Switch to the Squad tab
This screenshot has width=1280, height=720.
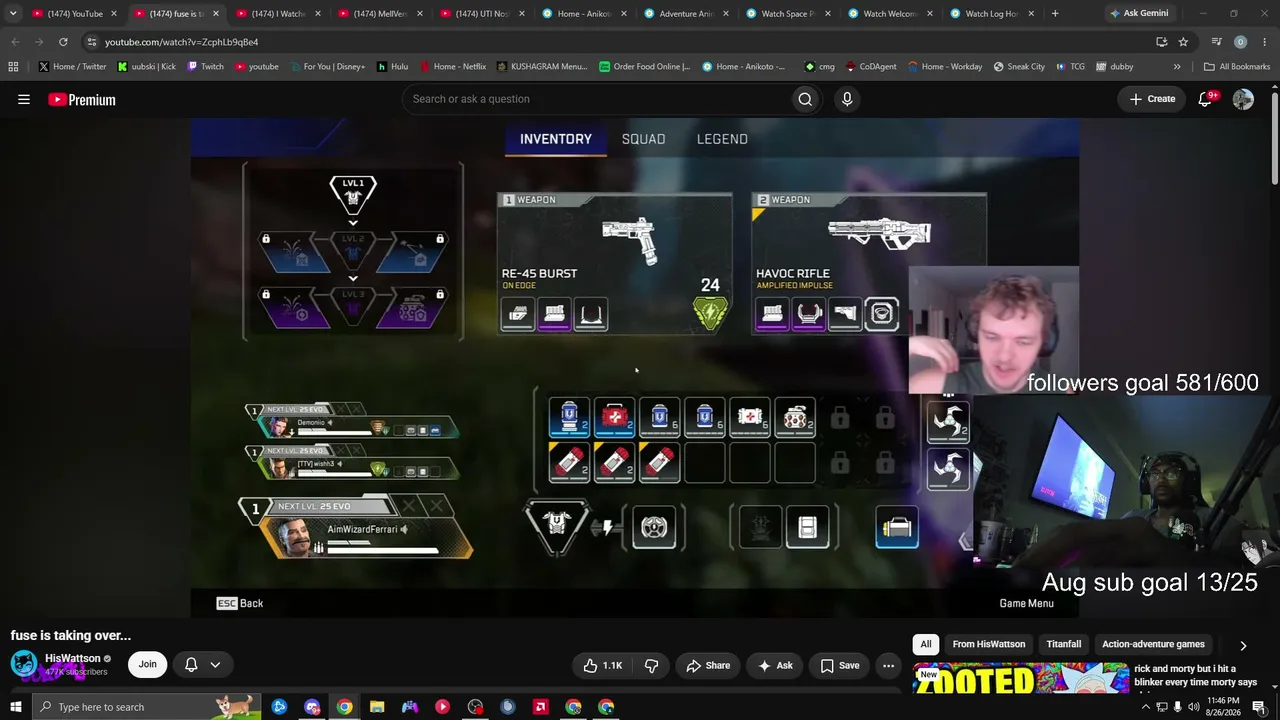point(644,139)
